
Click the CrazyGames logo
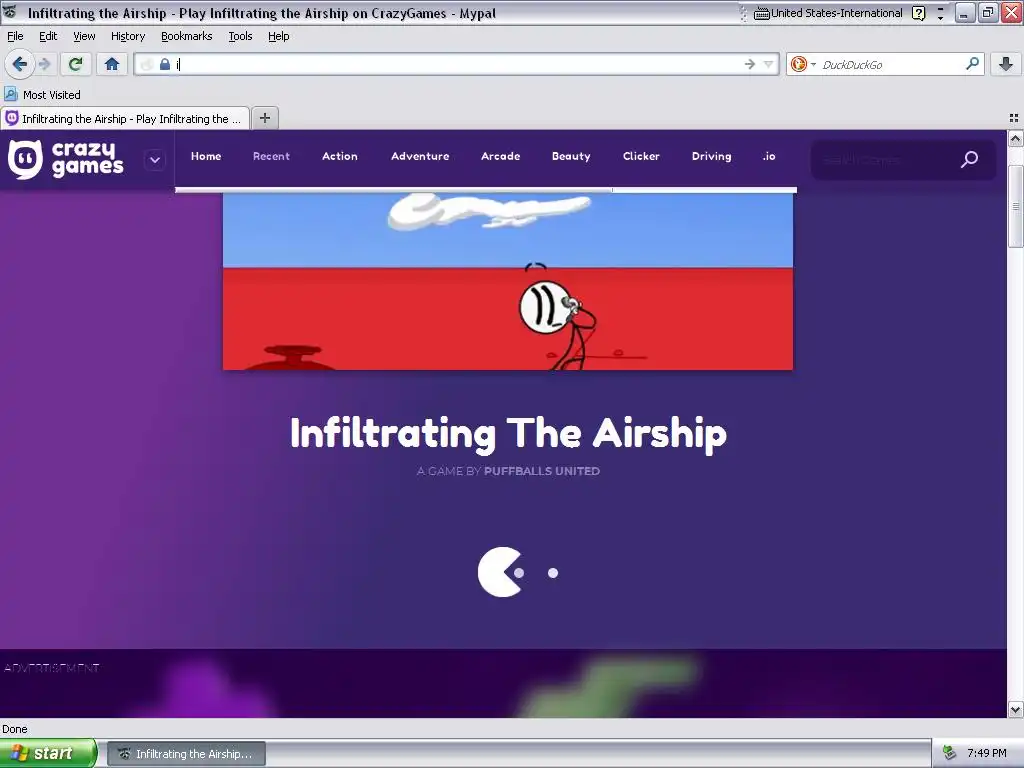click(x=65, y=159)
